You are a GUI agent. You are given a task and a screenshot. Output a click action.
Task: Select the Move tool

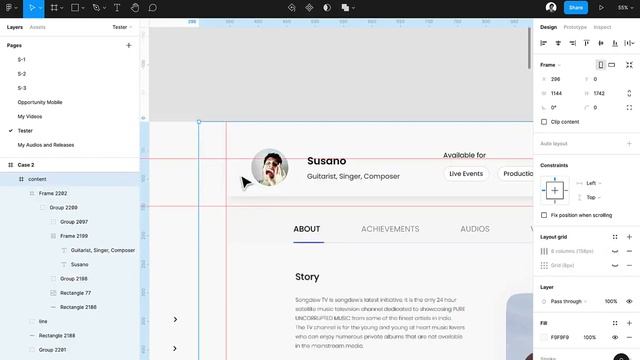(x=32, y=8)
